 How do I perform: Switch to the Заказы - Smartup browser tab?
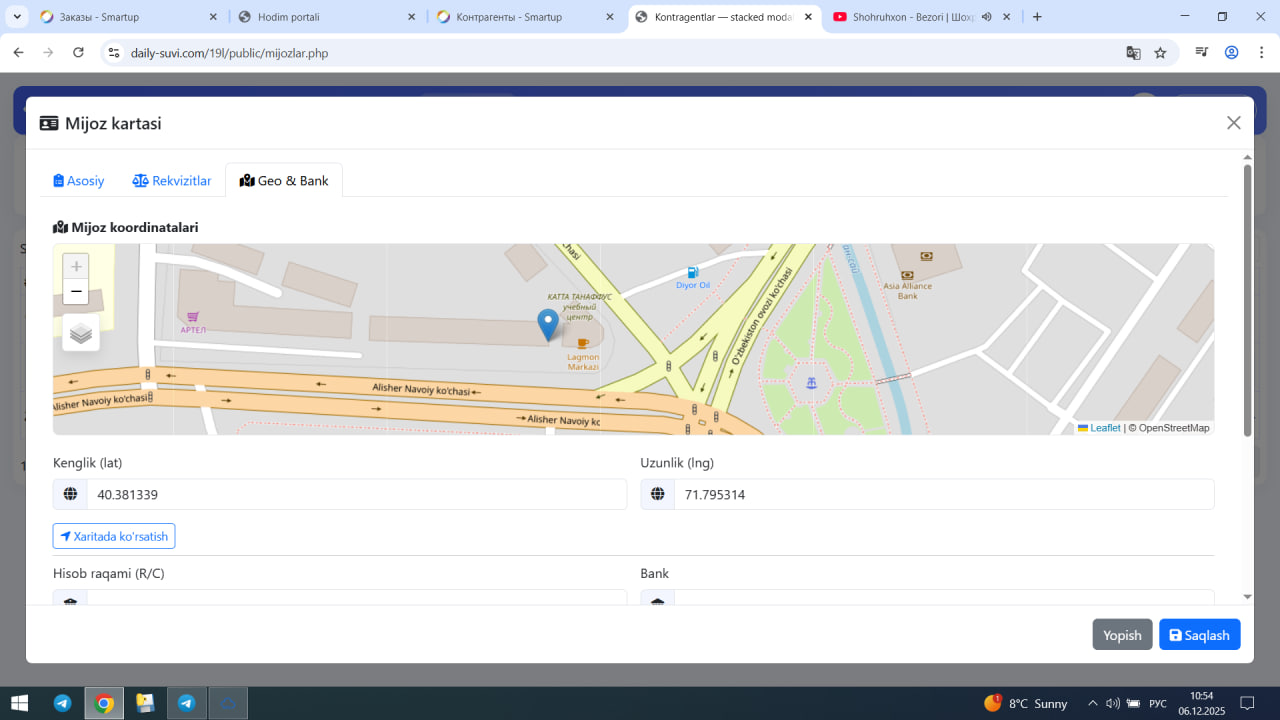click(129, 17)
